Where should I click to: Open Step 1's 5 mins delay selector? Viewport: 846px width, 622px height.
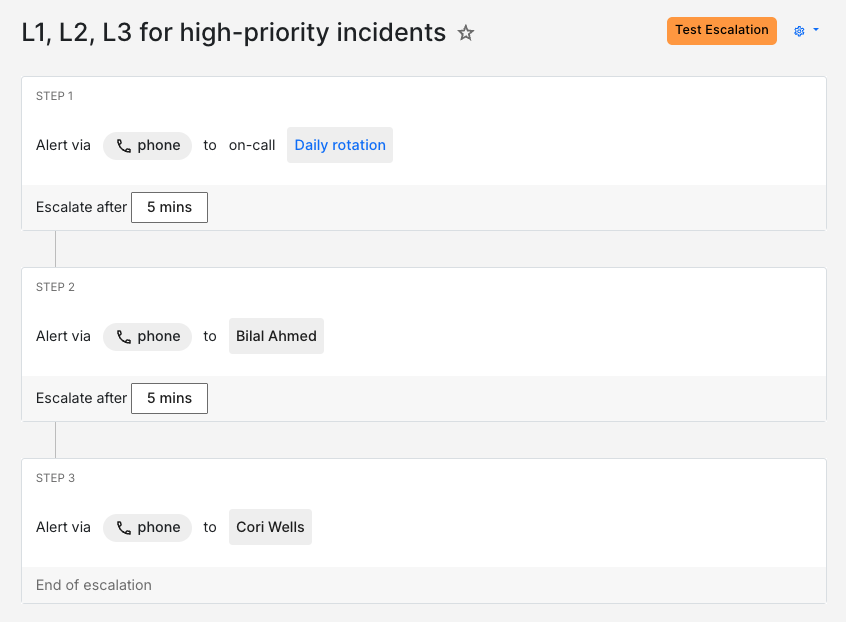168,207
